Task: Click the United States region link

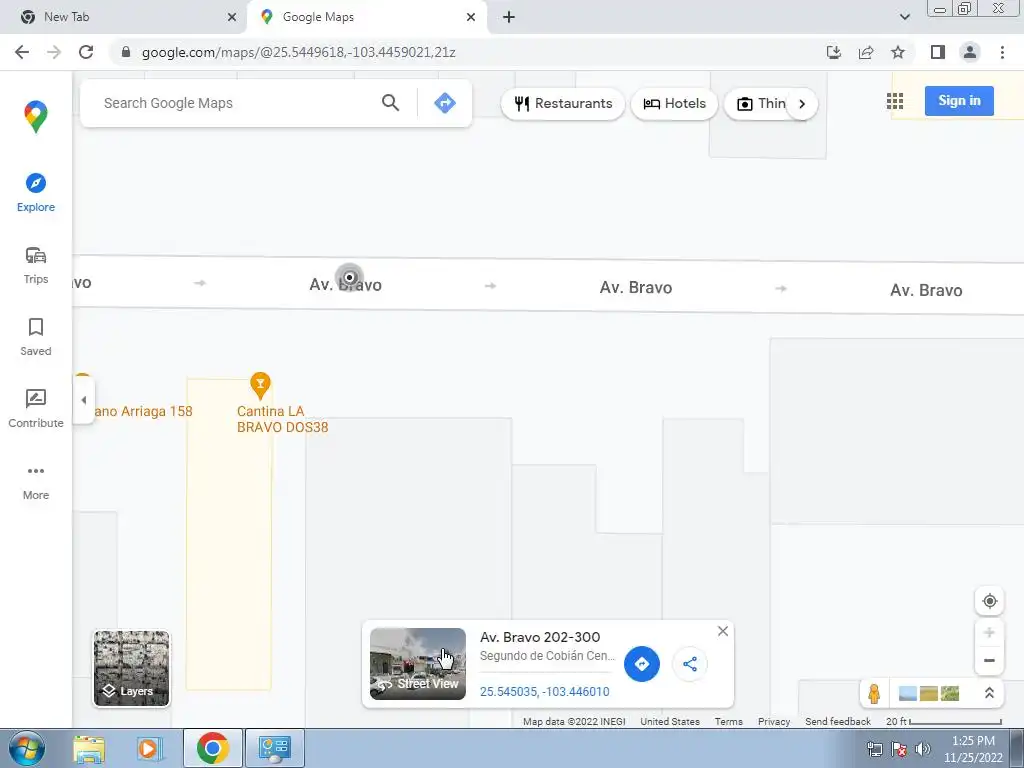Action: pos(669,722)
